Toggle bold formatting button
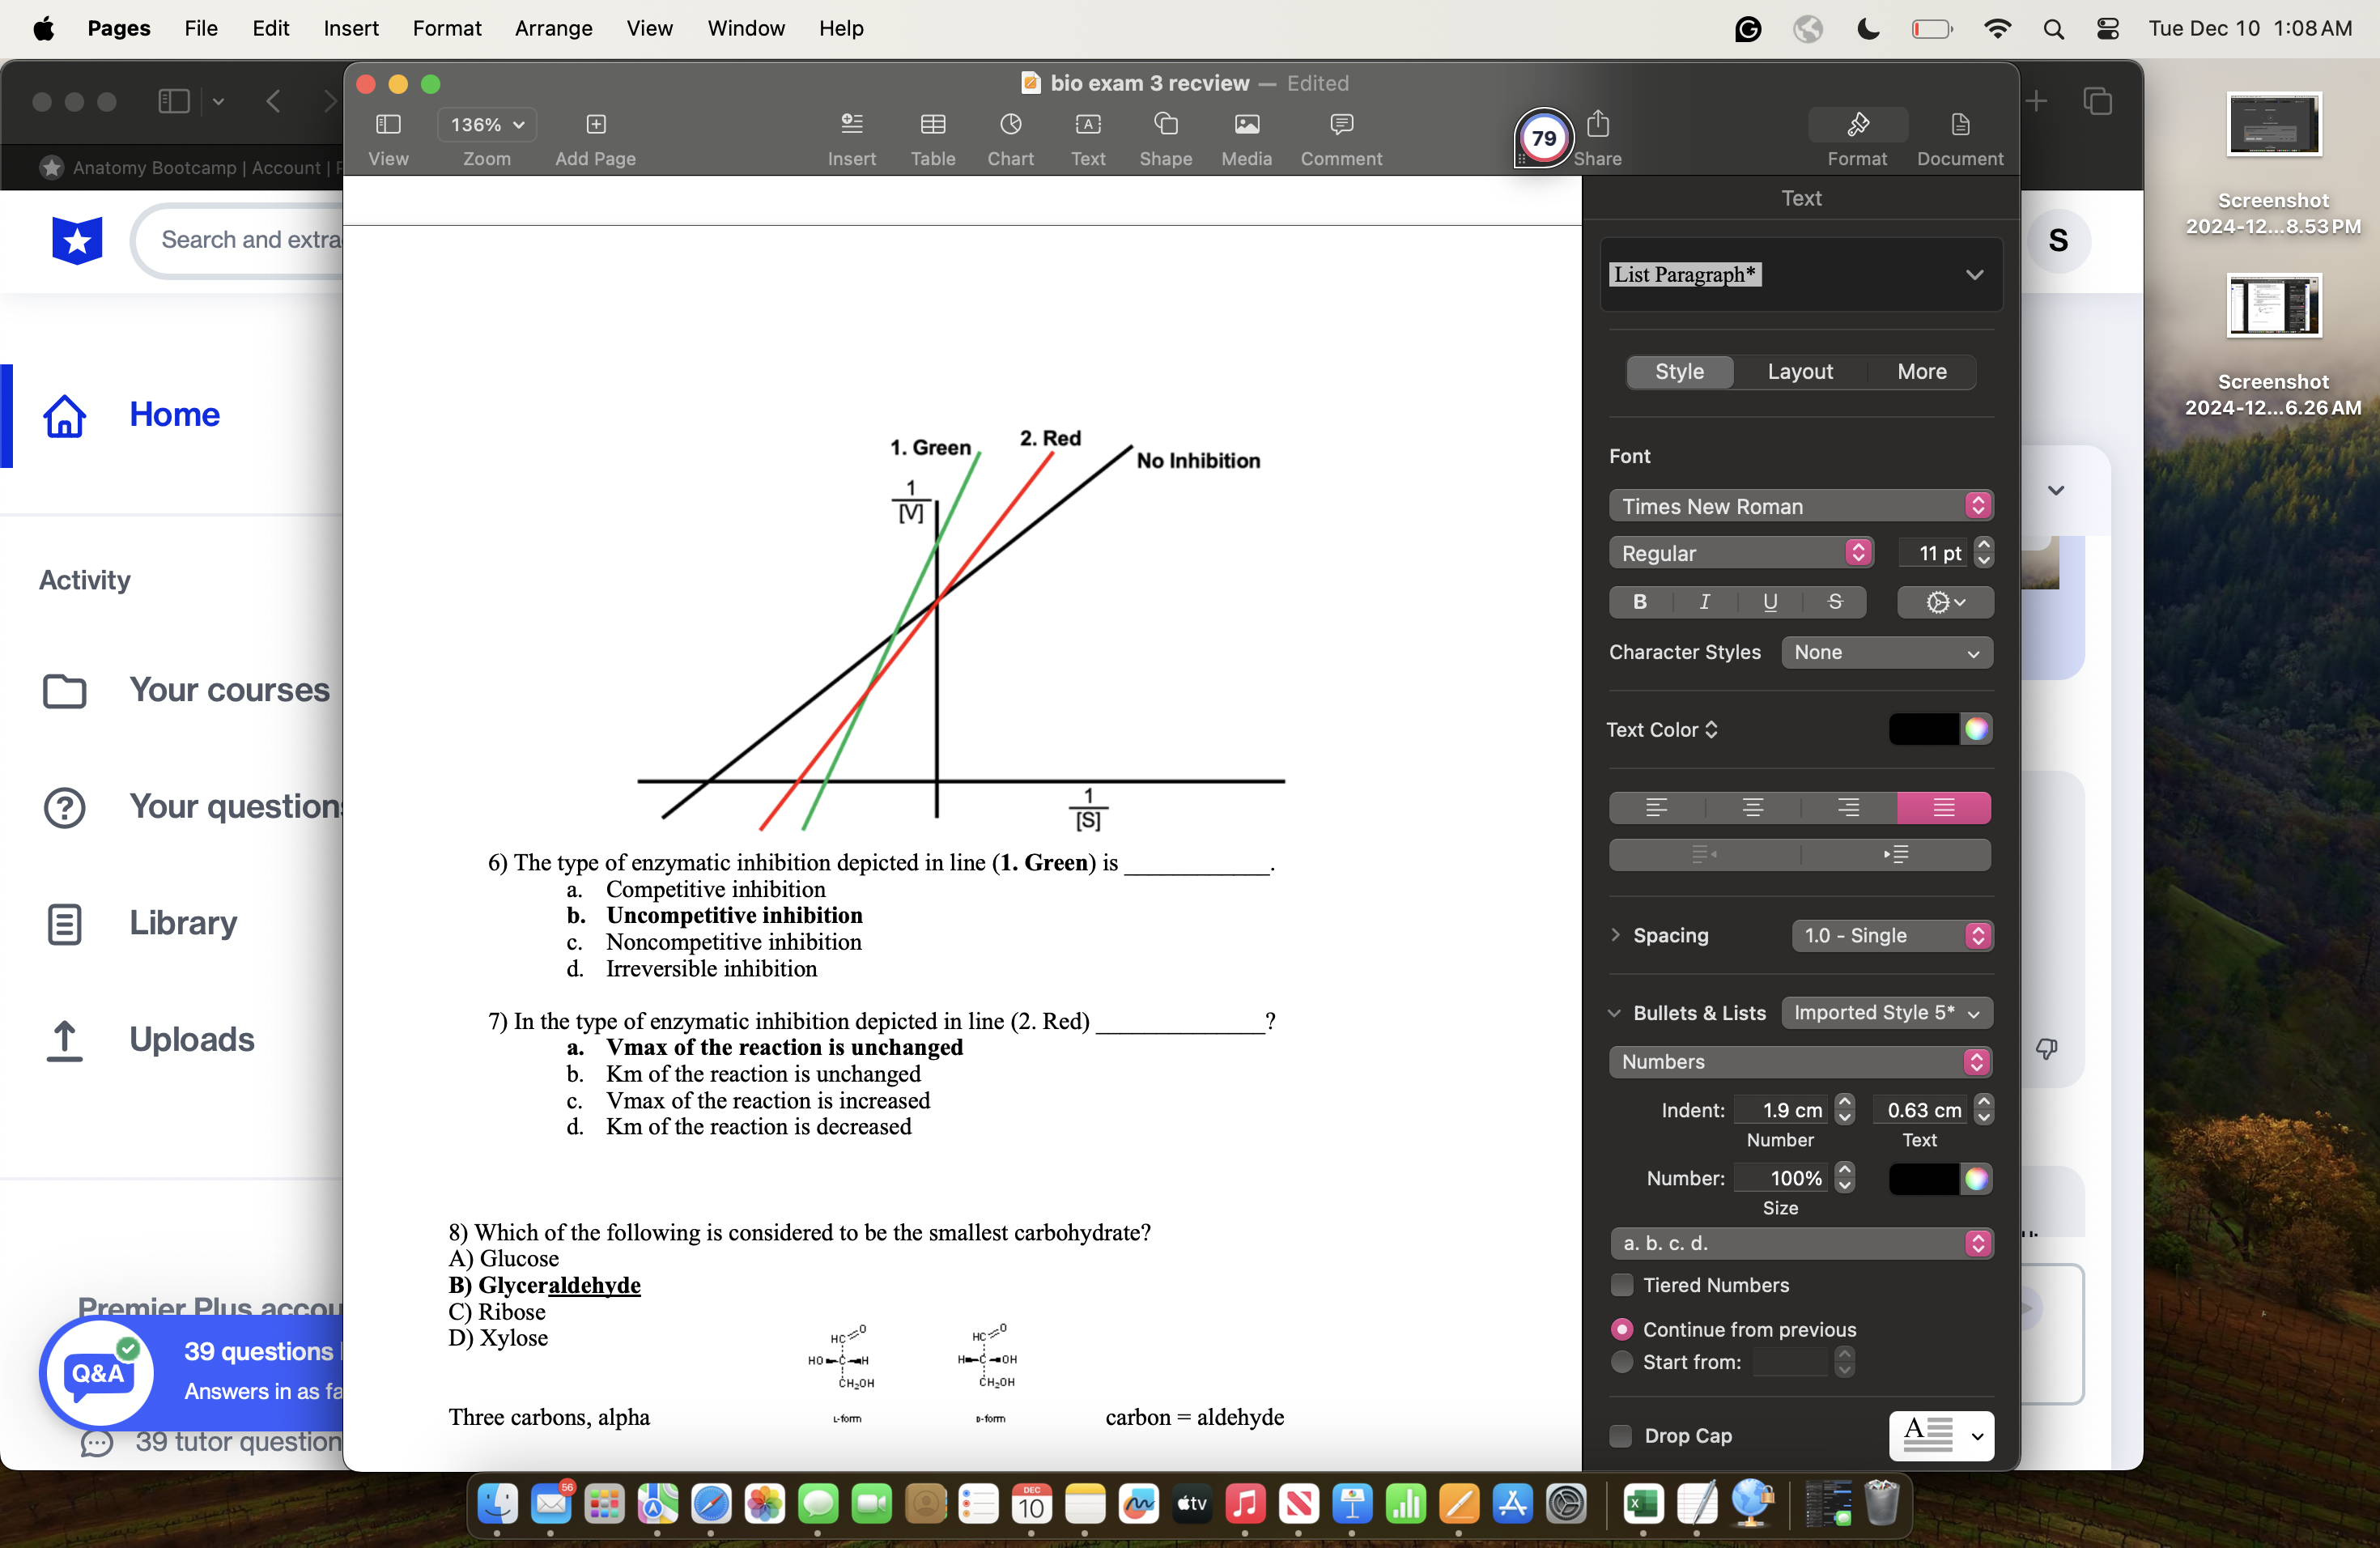The width and height of the screenshot is (2380, 1548). point(1640,602)
